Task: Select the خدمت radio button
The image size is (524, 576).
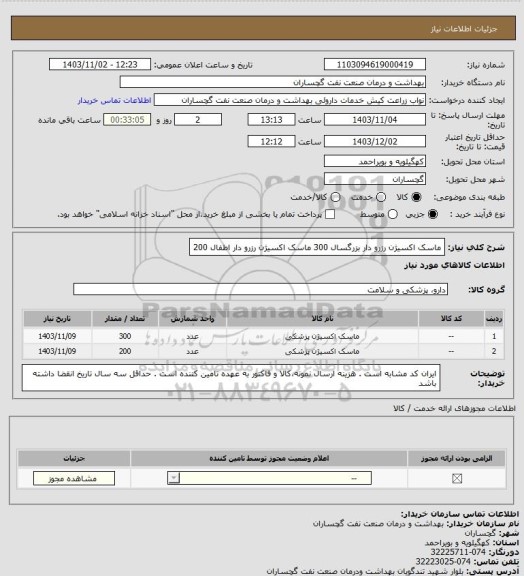Action: pyautogui.click(x=381, y=197)
